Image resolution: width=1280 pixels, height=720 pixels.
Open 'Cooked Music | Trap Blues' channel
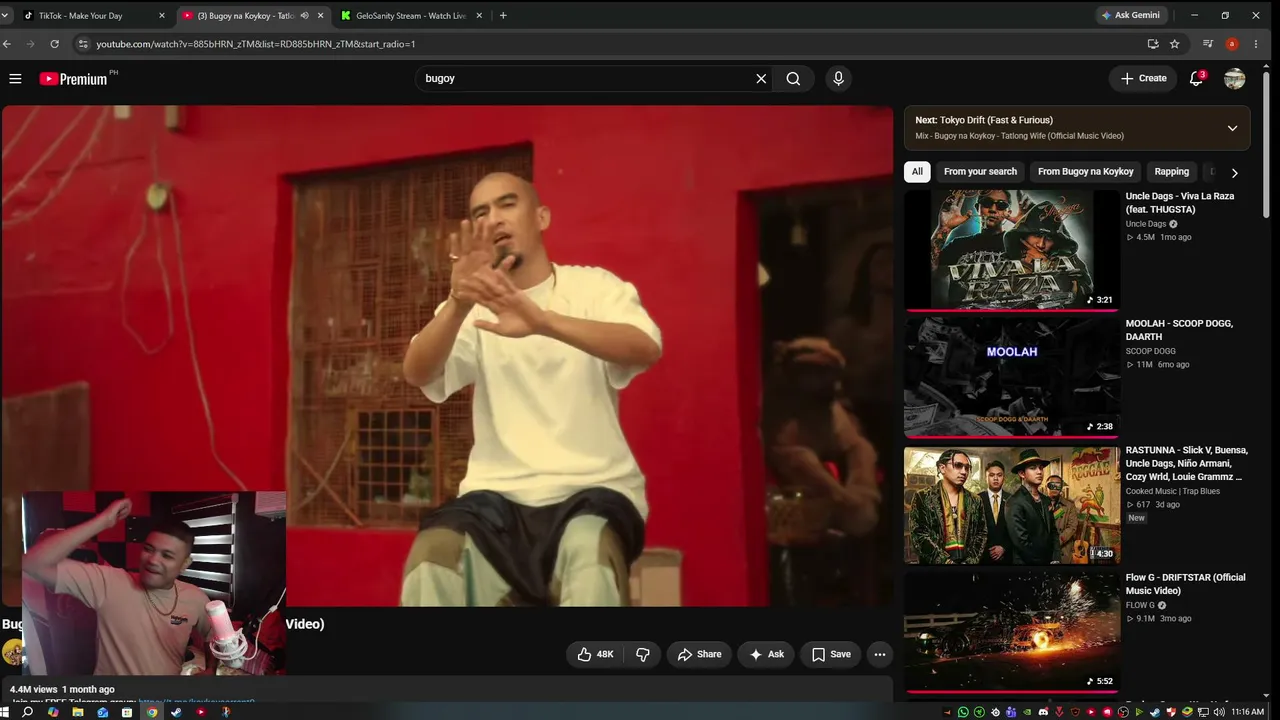[x=1173, y=491]
